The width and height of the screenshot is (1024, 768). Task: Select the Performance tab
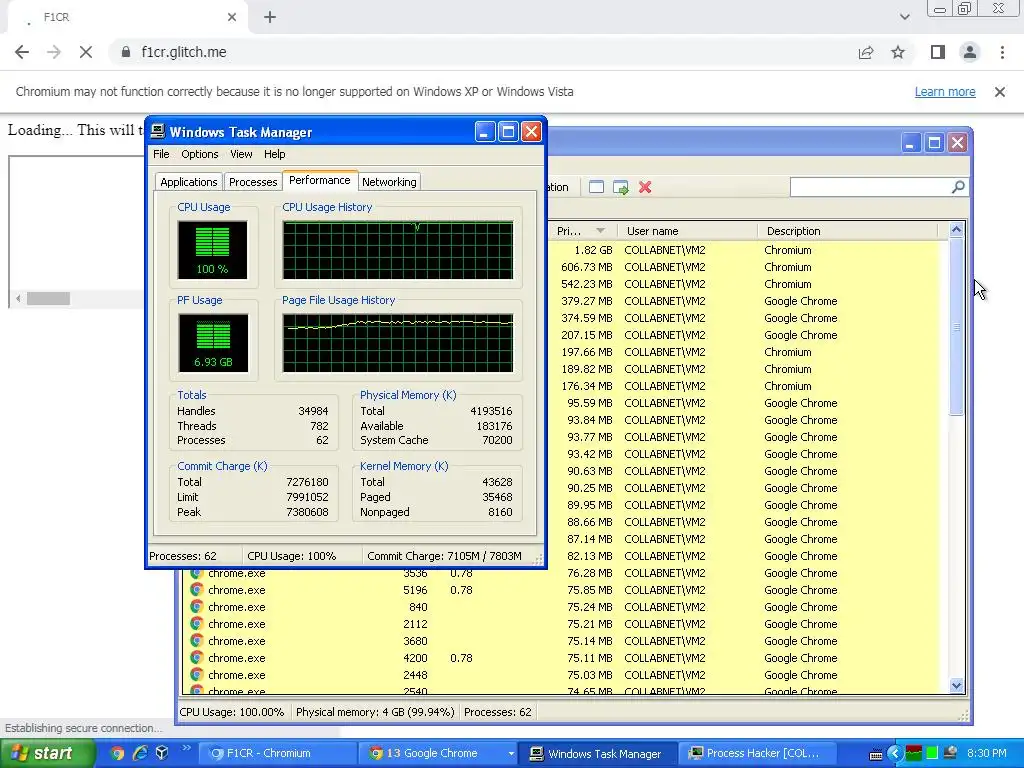coord(319,180)
